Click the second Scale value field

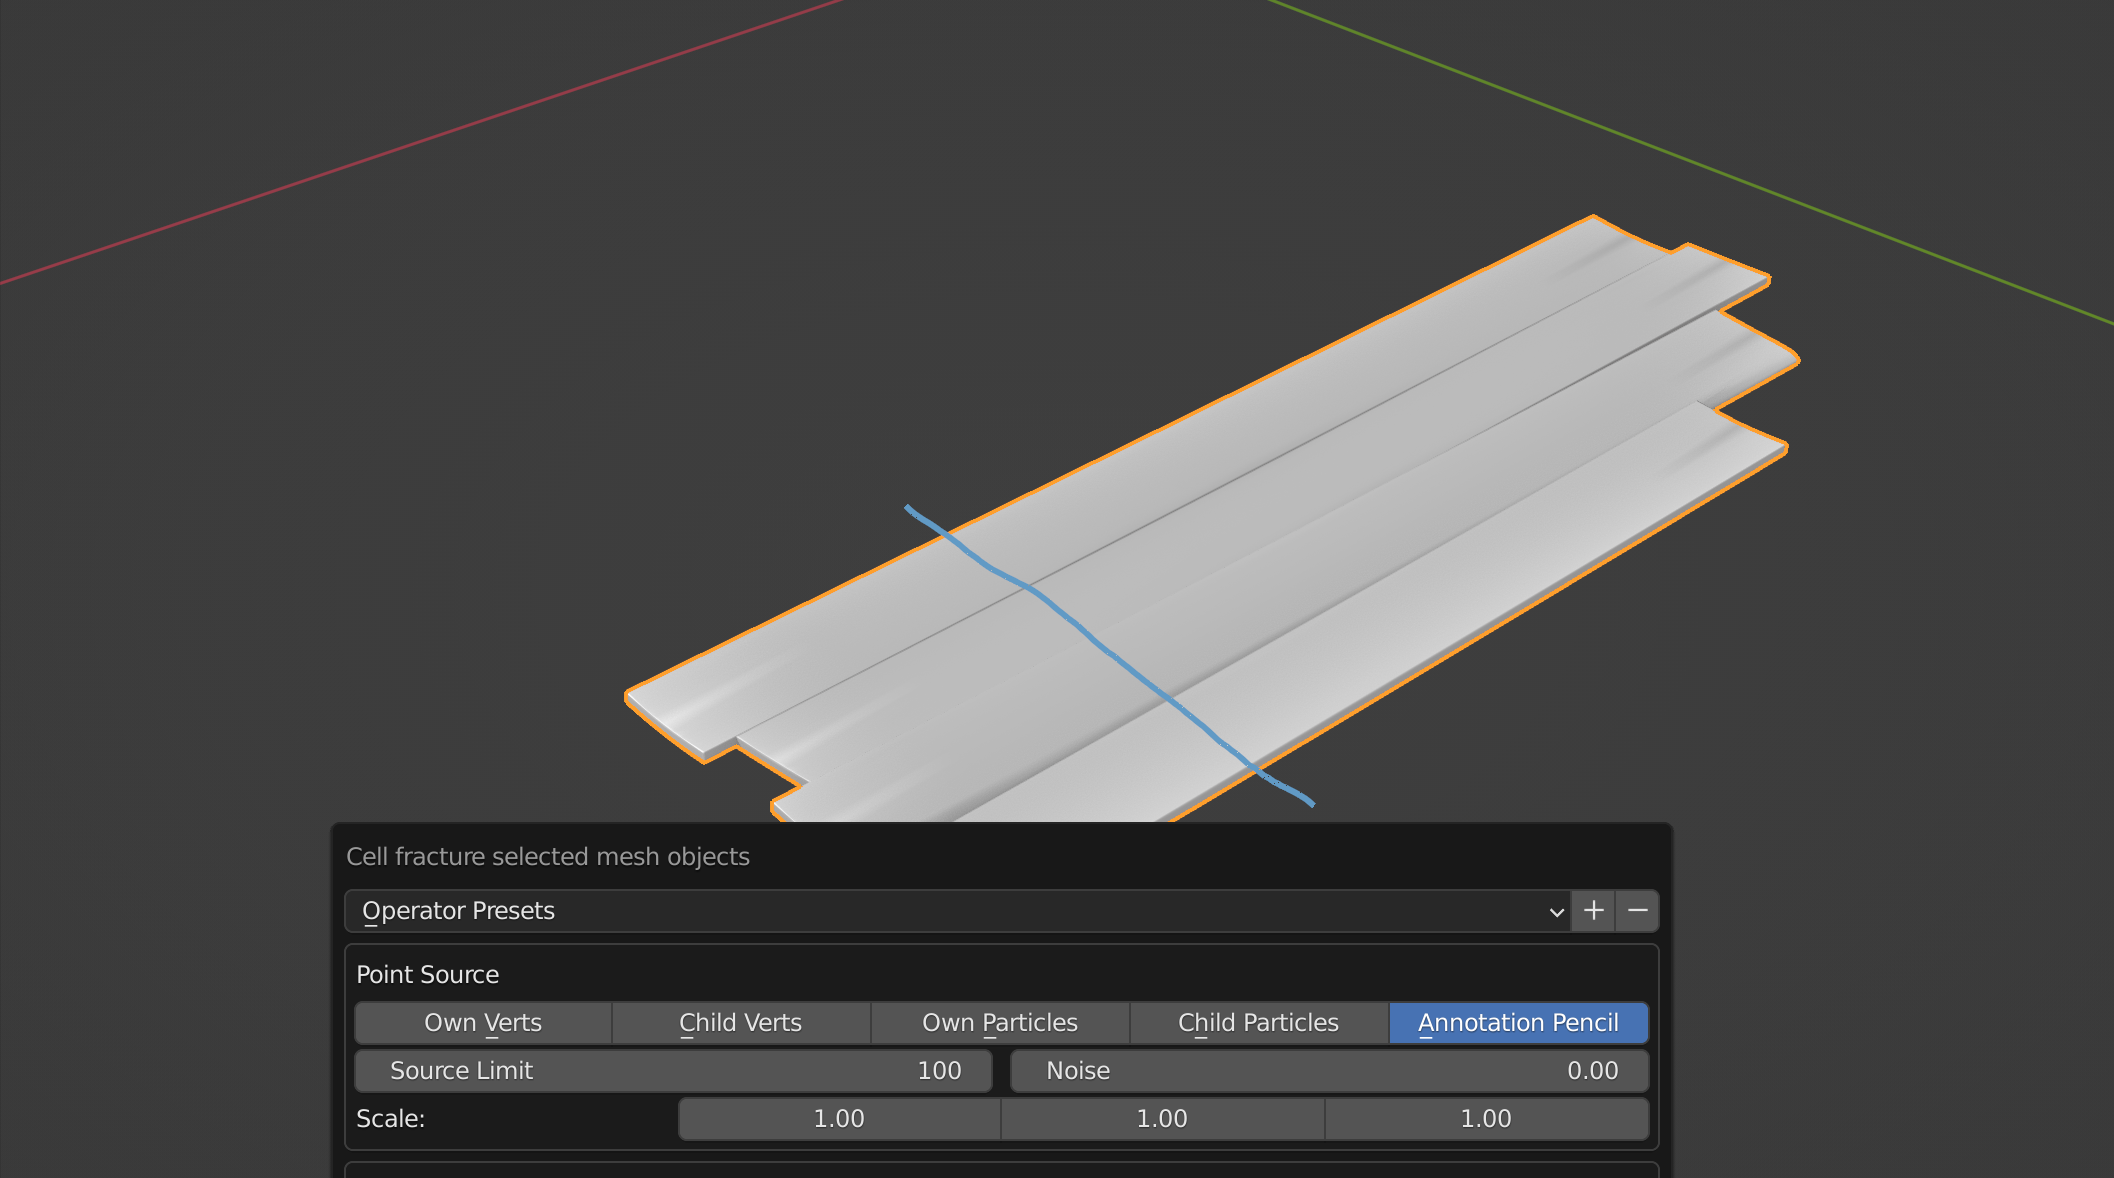[x=1162, y=1119]
